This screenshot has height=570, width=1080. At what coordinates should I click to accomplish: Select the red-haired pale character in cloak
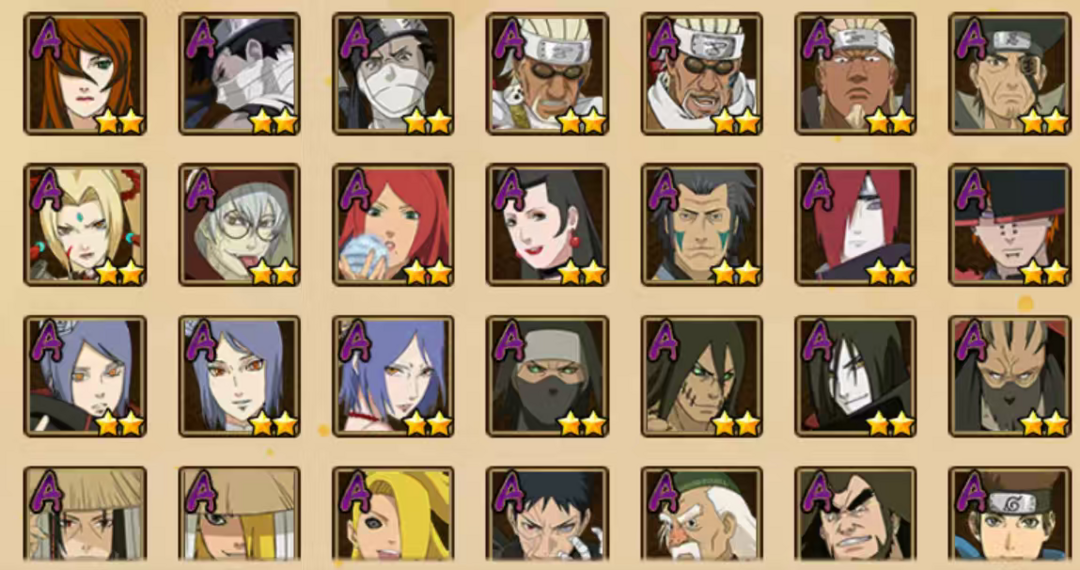pos(855,225)
